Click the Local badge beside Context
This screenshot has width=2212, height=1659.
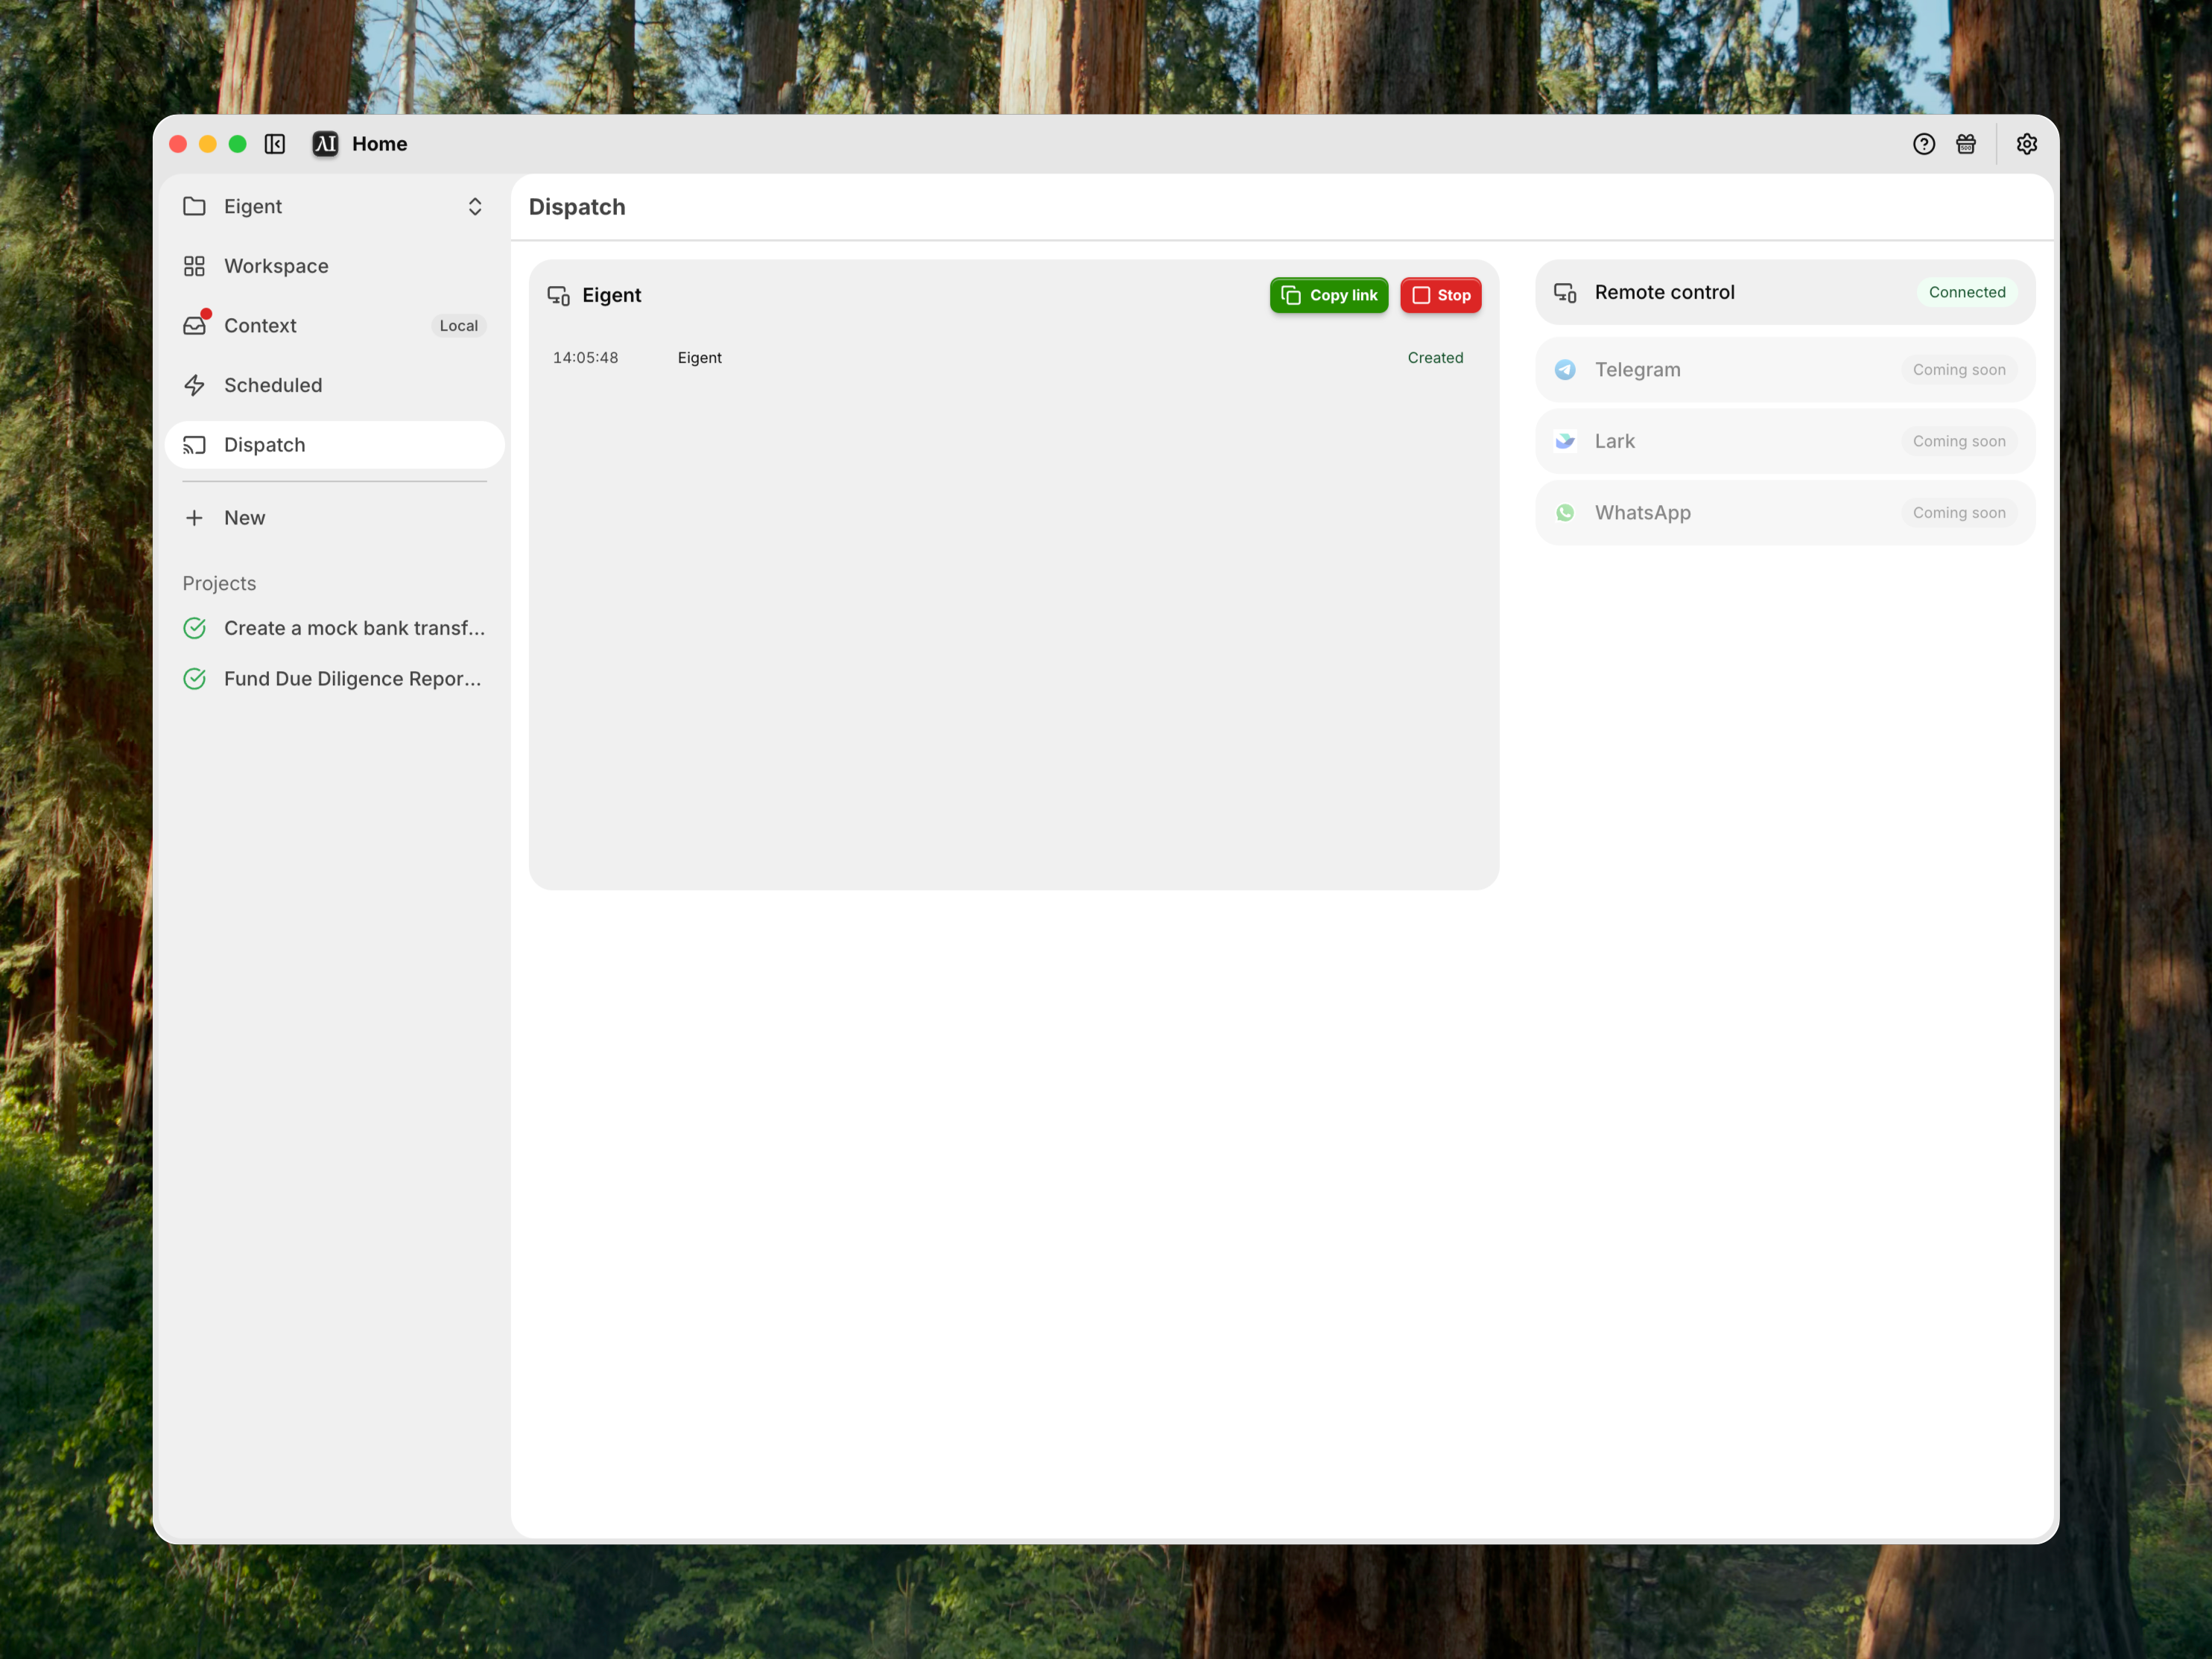click(459, 325)
